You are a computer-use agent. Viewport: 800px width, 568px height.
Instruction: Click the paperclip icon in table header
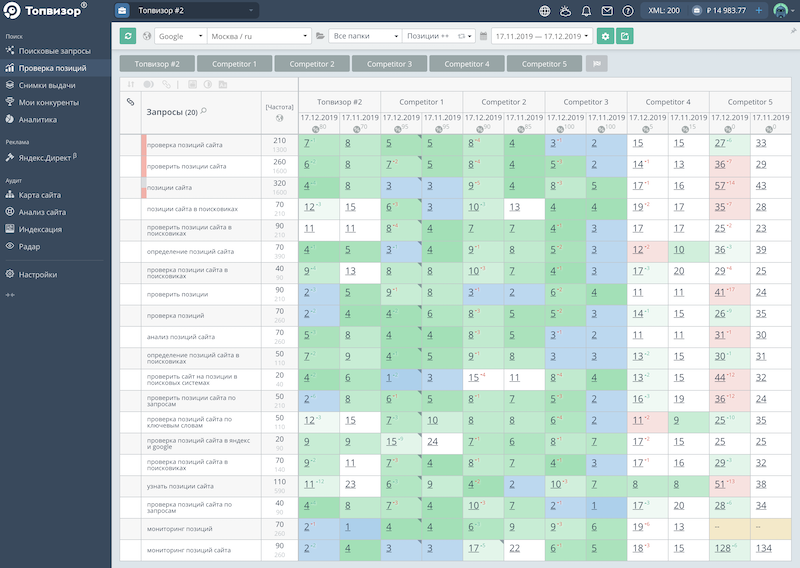[131, 102]
